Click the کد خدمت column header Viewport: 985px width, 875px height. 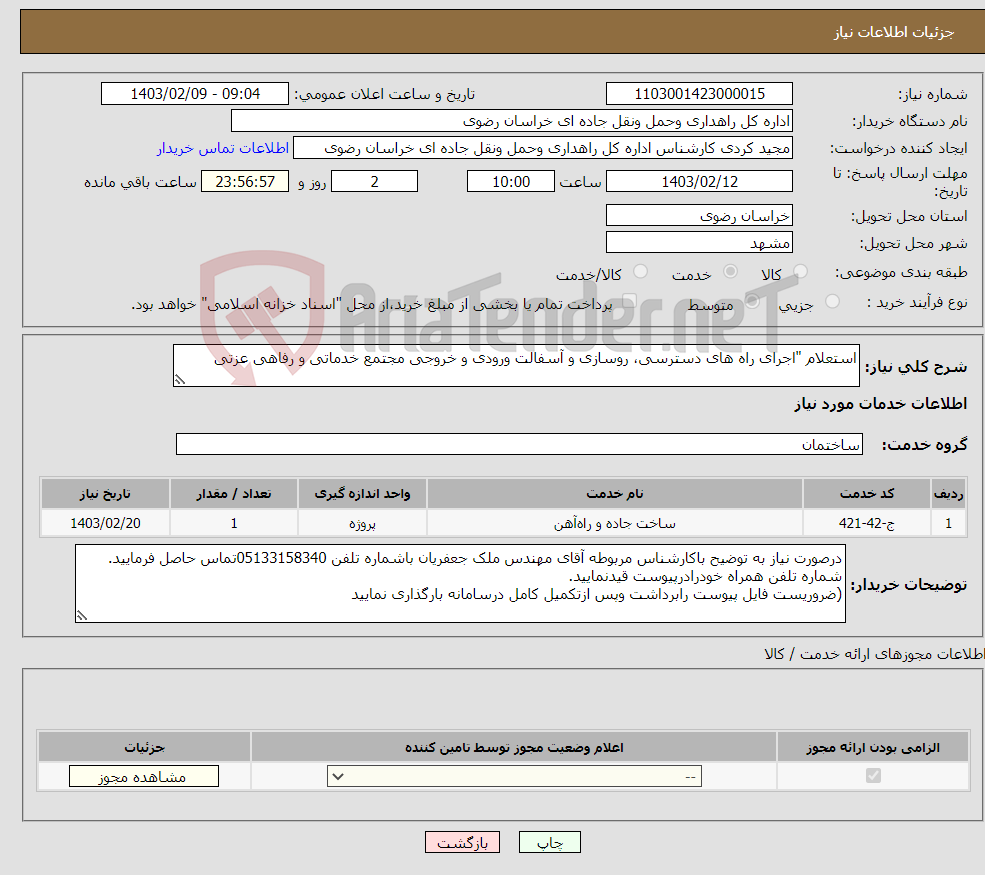pos(867,494)
